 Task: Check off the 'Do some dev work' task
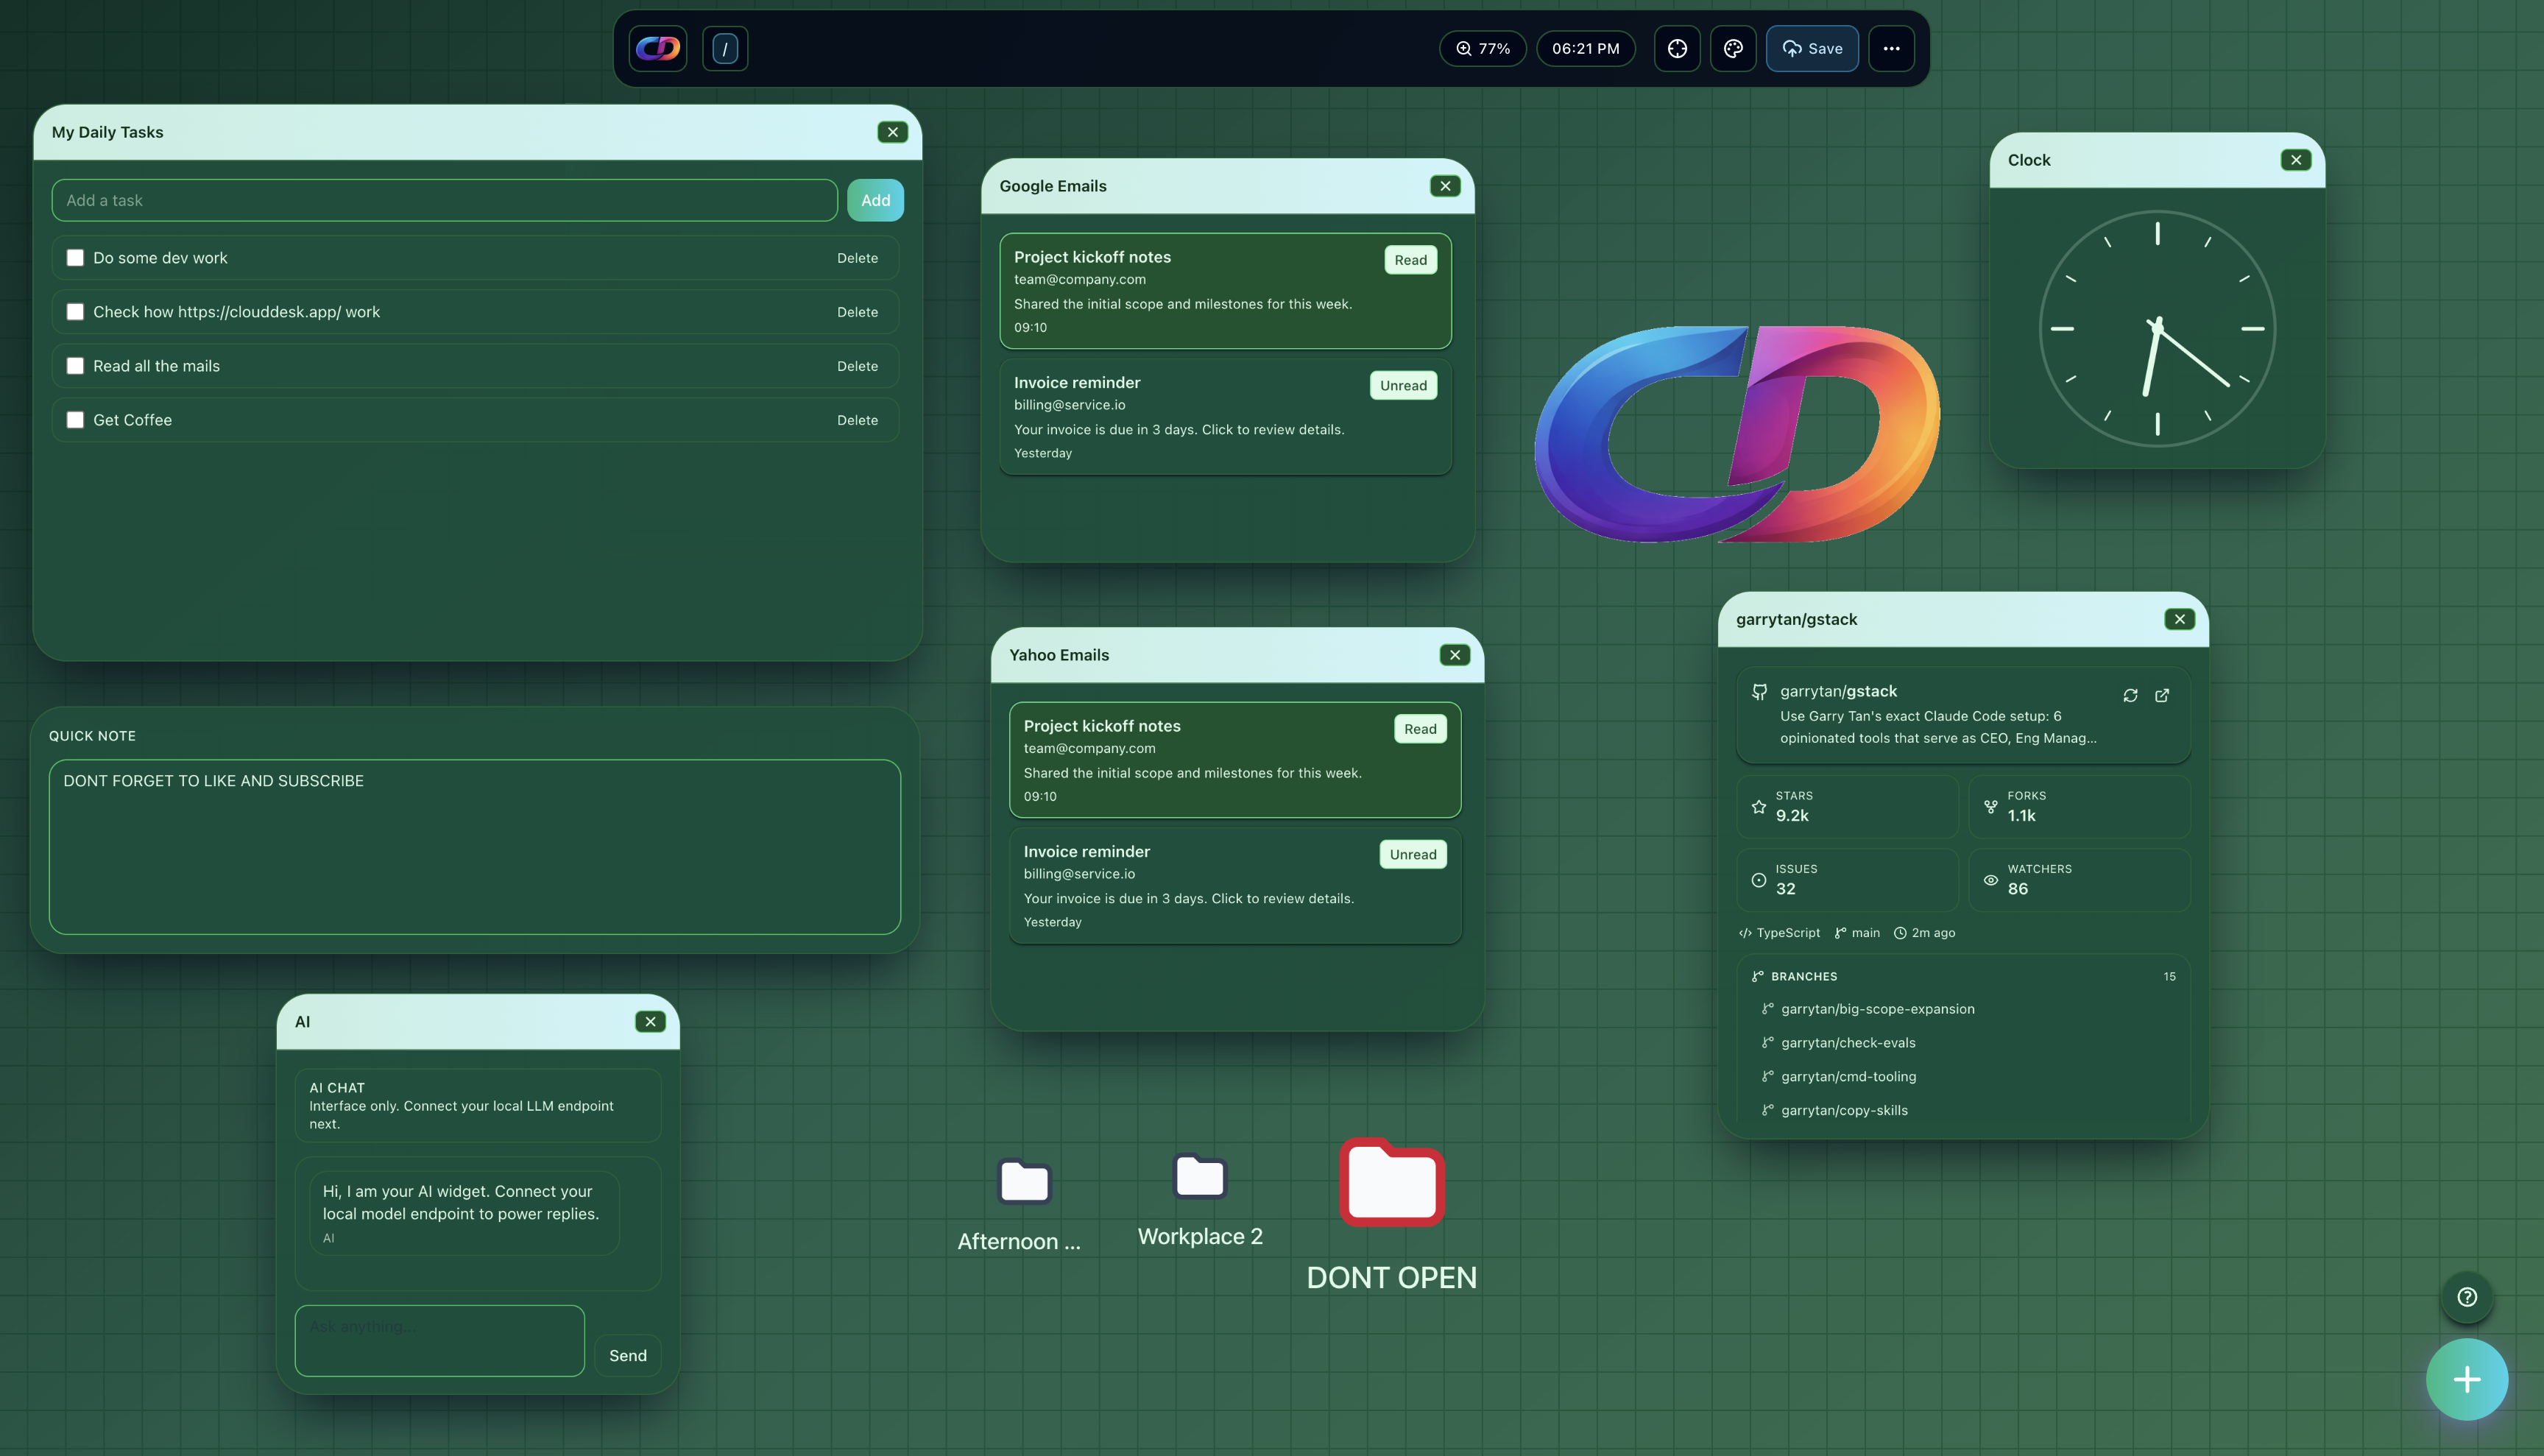click(75, 257)
